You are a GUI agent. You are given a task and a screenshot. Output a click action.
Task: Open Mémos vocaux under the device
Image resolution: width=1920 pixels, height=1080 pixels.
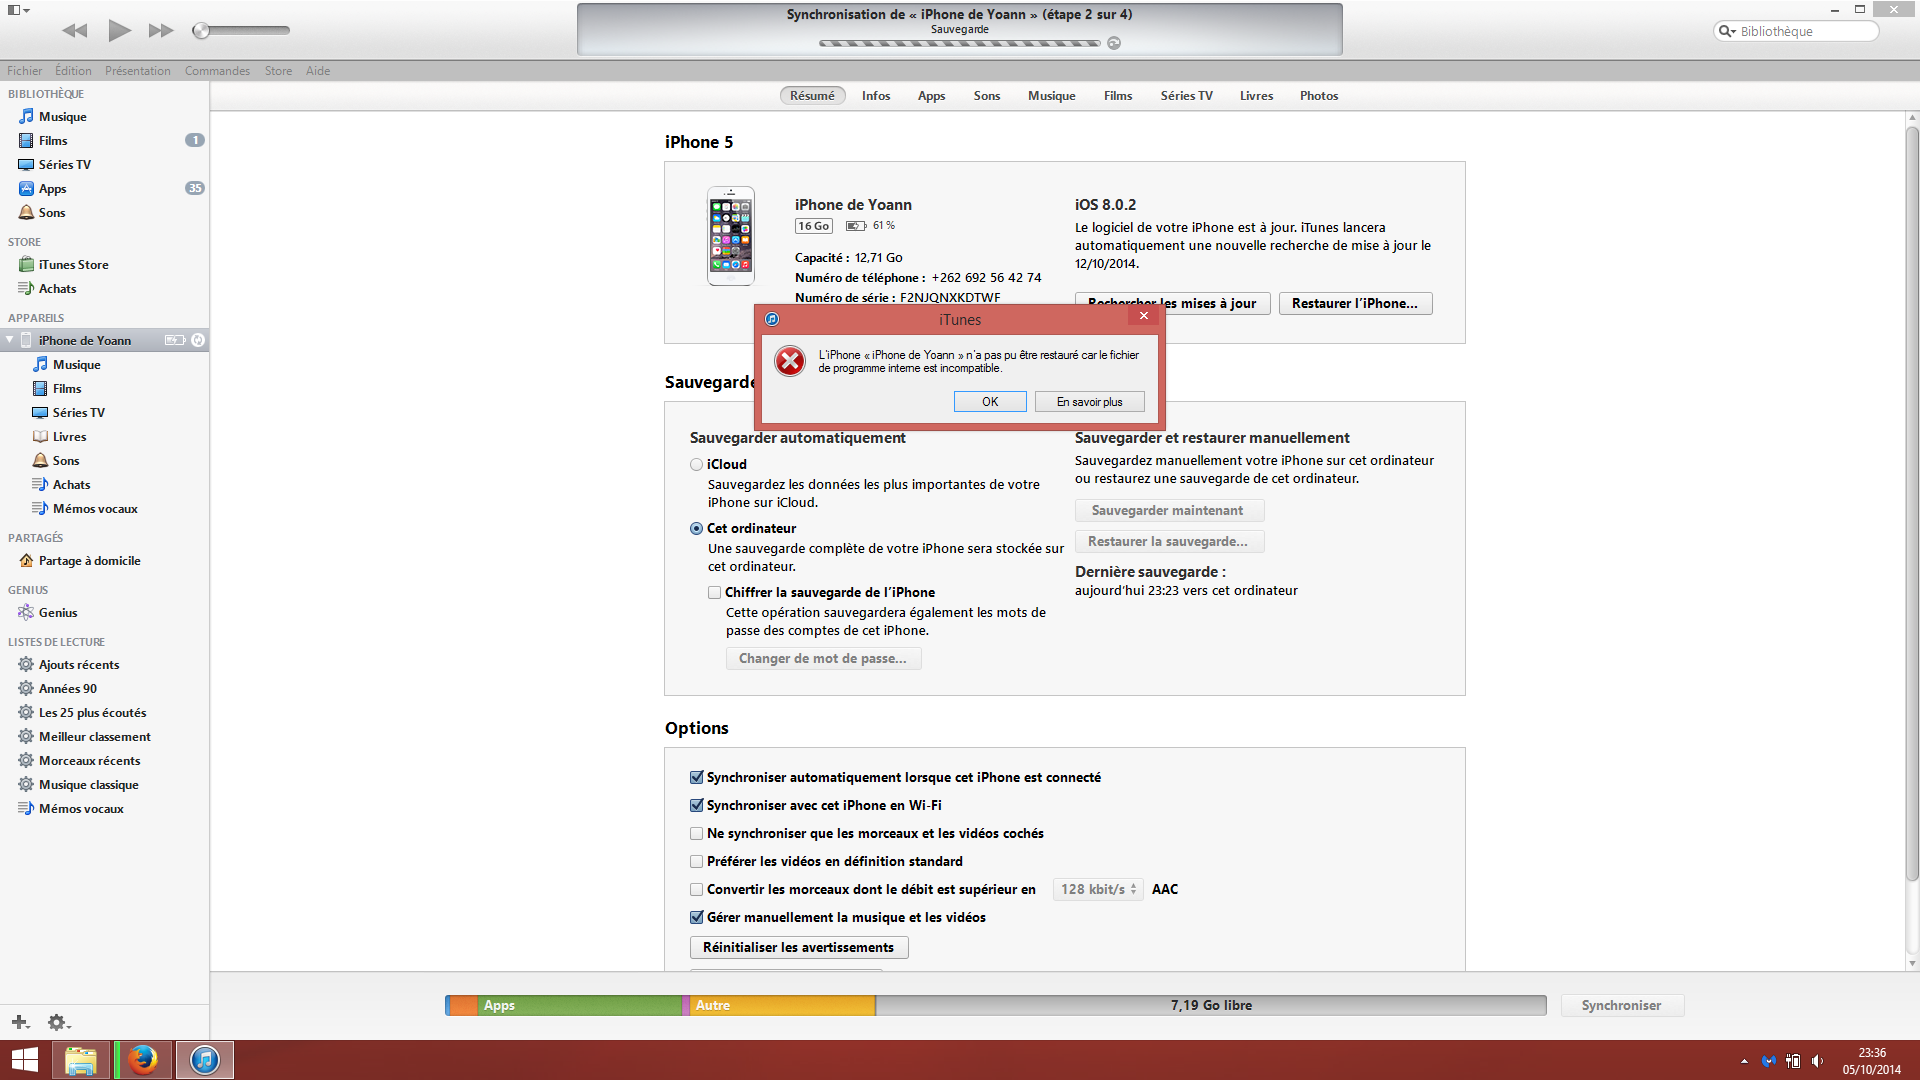click(95, 509)
